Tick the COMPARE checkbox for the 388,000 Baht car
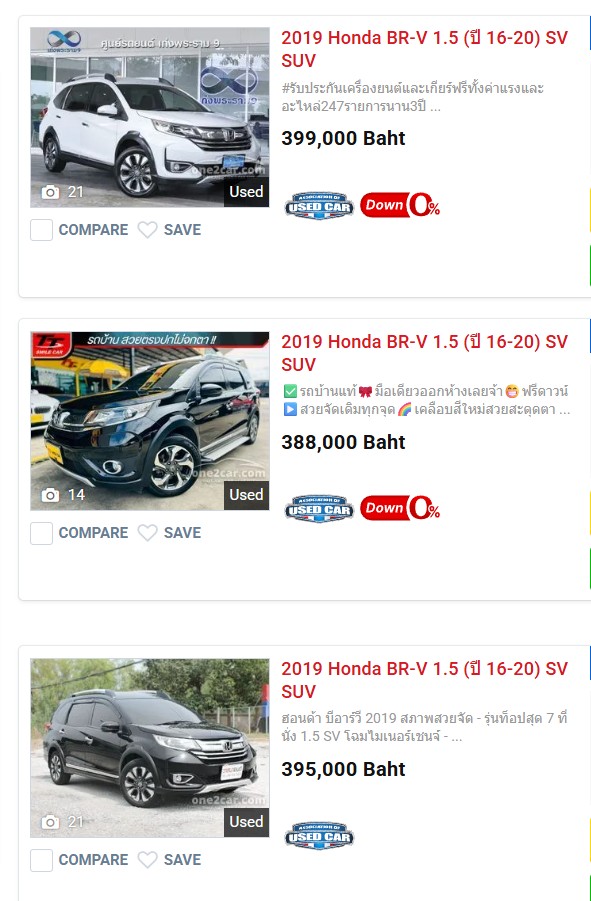This screenshot has width=591, height=901. pyautogui.click(x=41, y=533)
